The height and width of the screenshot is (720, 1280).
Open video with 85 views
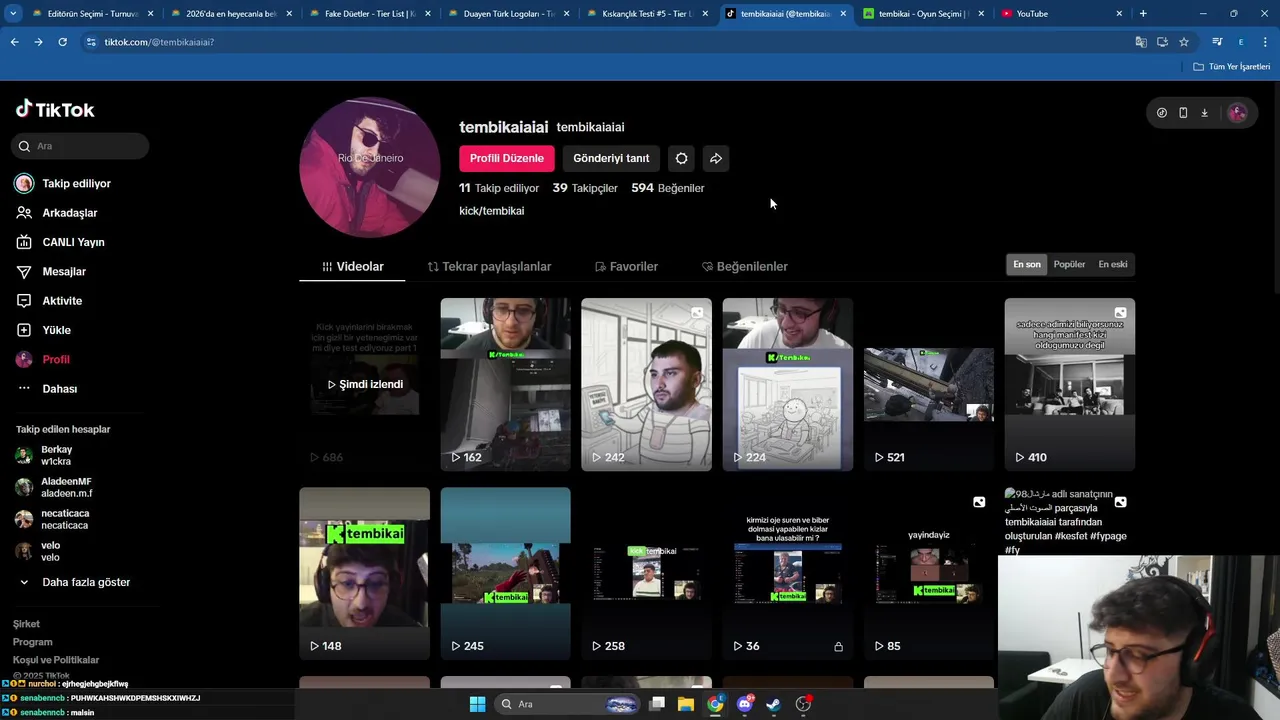click(x=929, y=574)
